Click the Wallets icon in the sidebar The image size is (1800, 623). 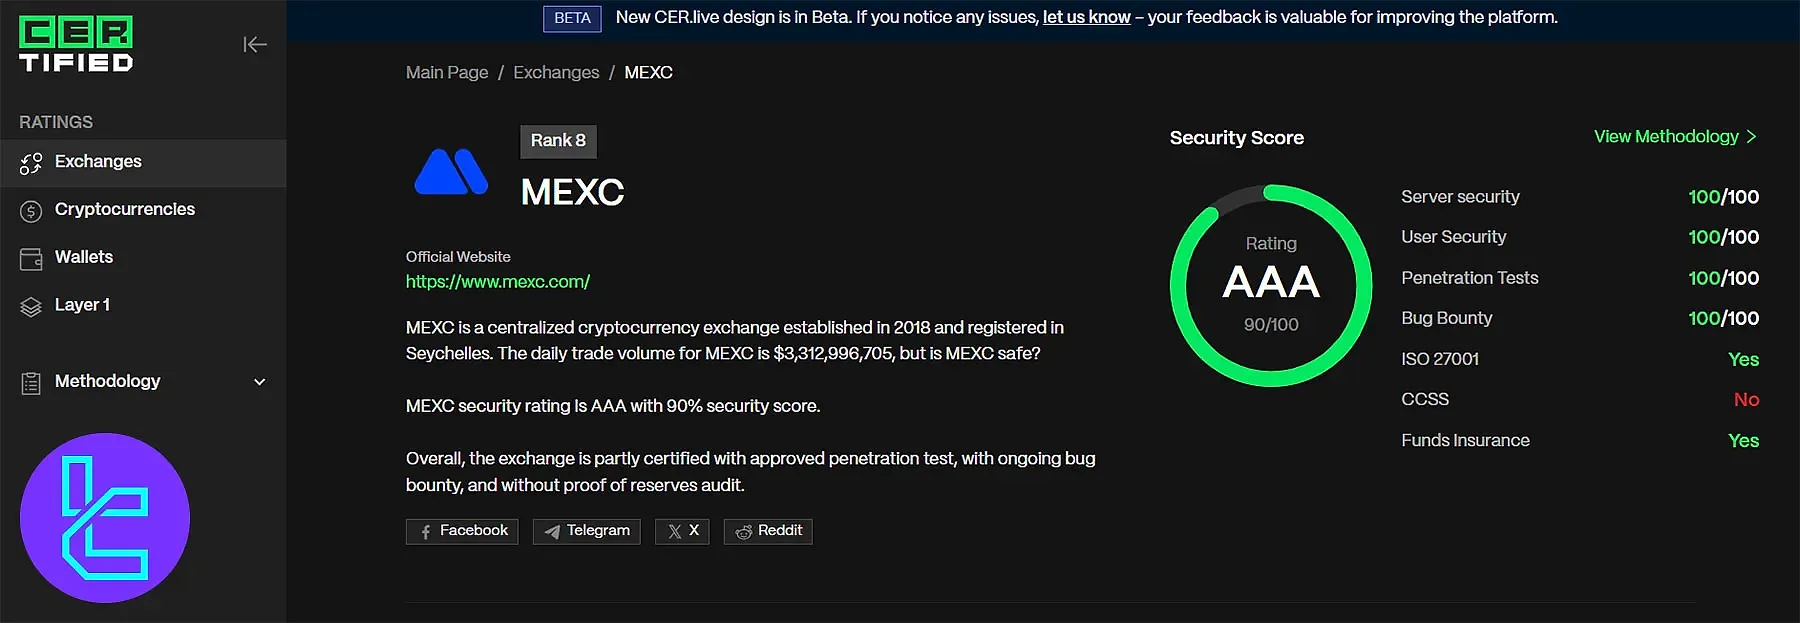point(31,259)
